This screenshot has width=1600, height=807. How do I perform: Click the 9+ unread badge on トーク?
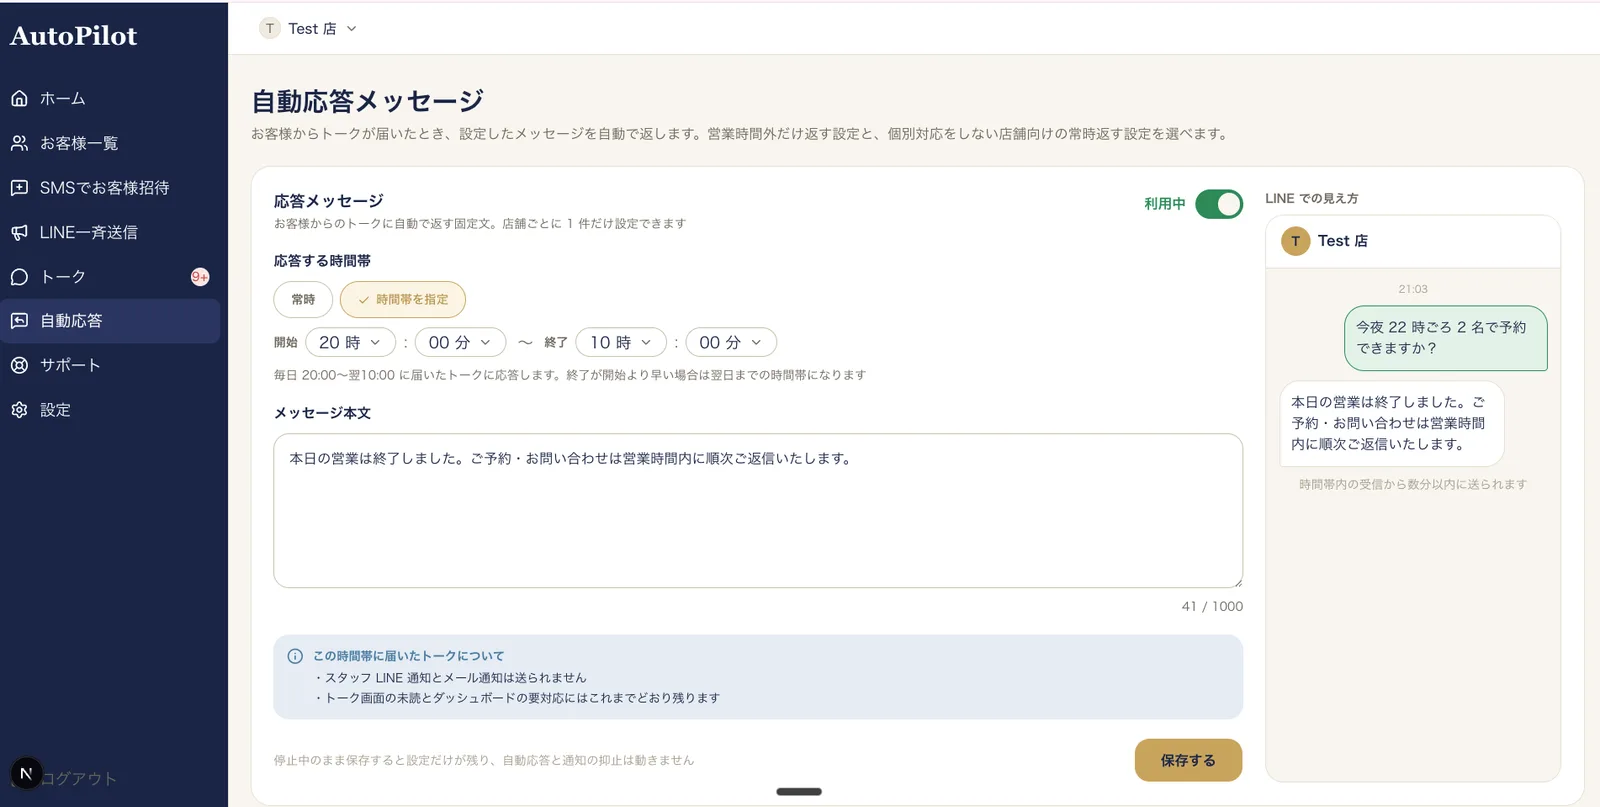pyautogui.click(x=200, y=277)
